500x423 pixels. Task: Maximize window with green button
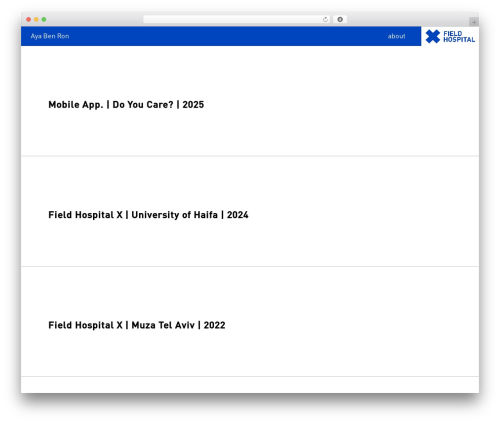tap(44, 19)
